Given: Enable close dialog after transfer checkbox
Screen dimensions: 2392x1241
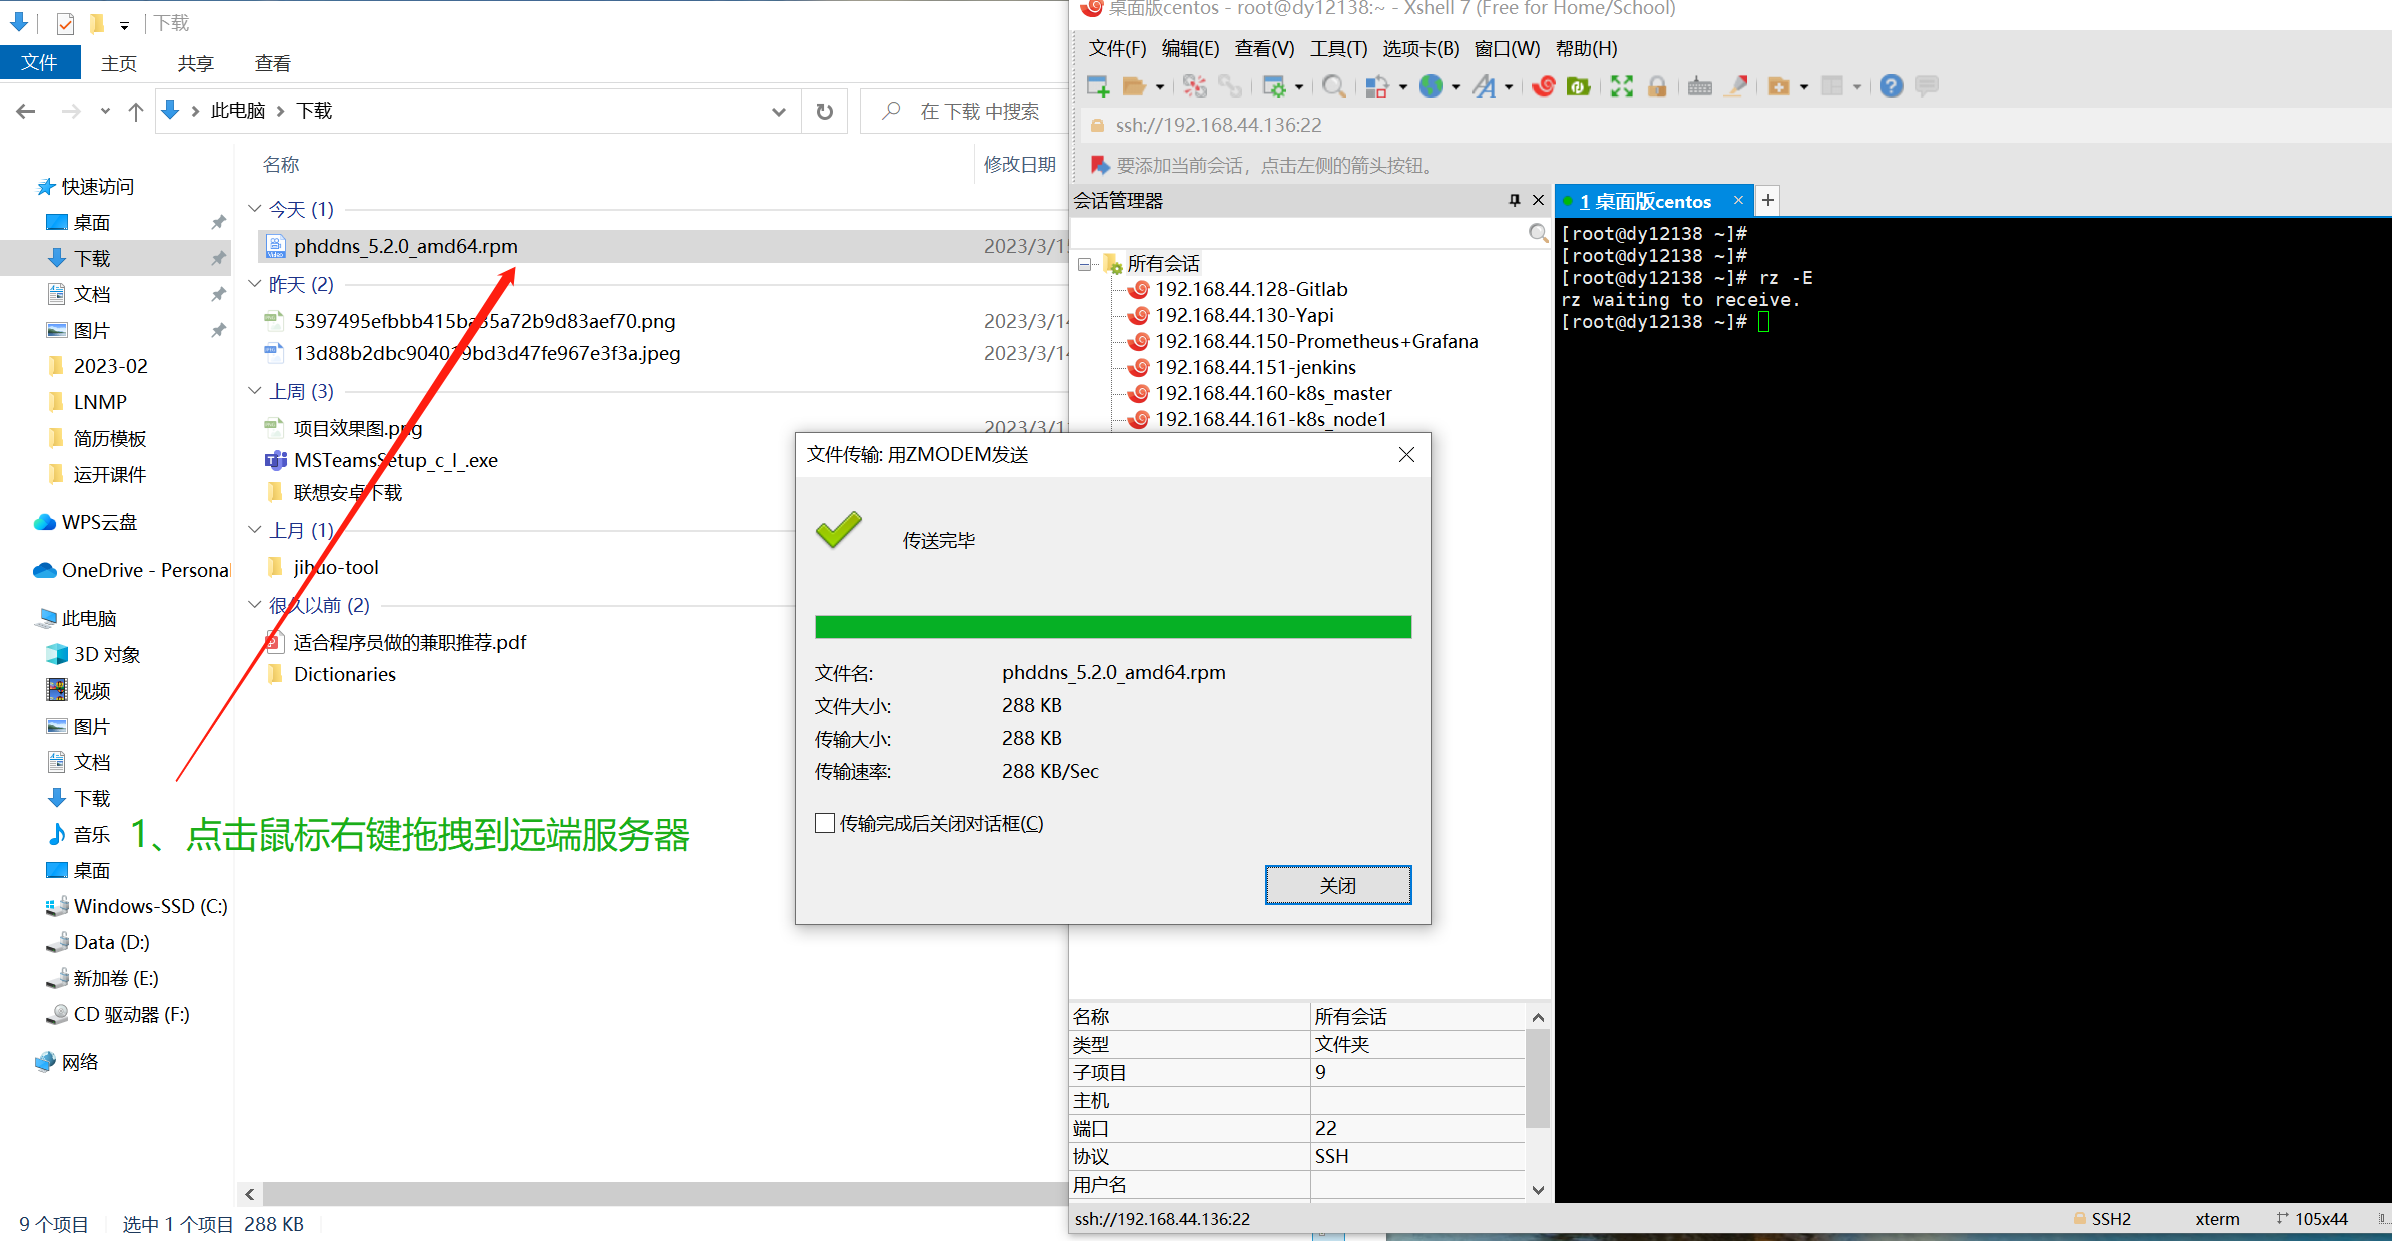Looking at the screenshot, I should [x=825, y=823].
